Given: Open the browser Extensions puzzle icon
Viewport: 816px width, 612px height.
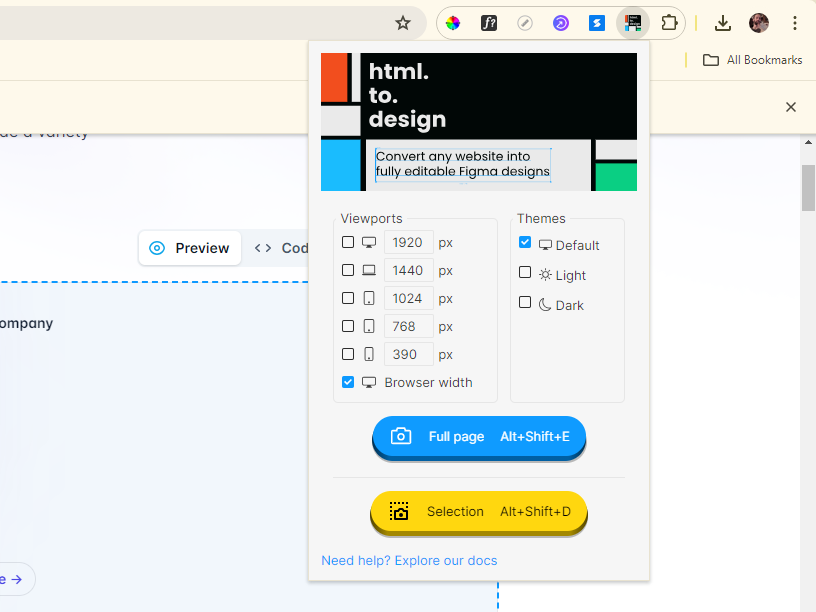Looking at the screenshot, I should coord(669,22).
